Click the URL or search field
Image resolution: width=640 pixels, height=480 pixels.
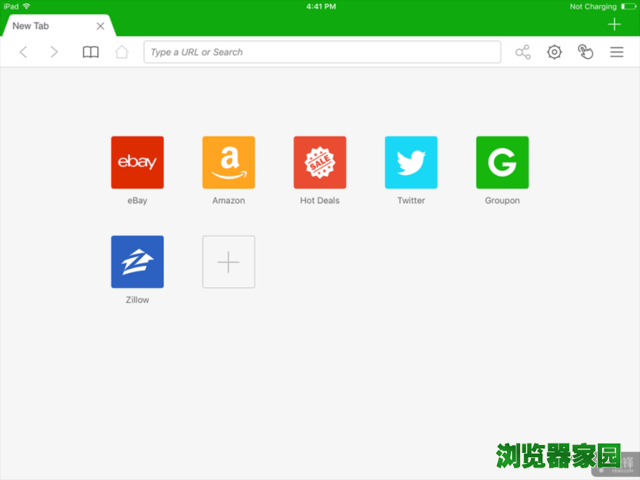pos(322,52)
